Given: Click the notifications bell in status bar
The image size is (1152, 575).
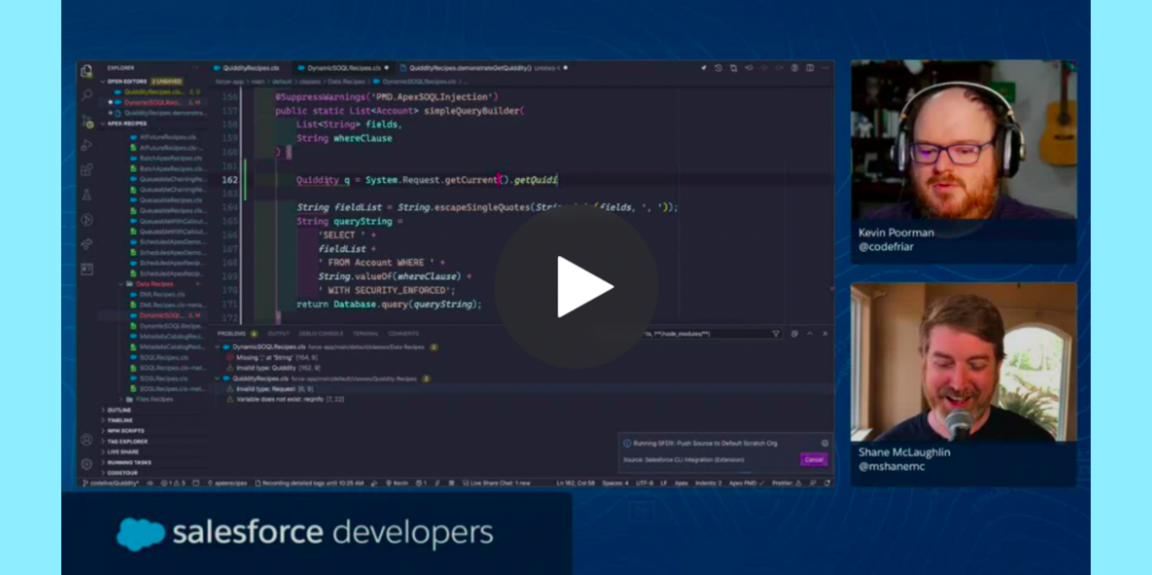Looking at the screenshot, I should tap(827, 483).
